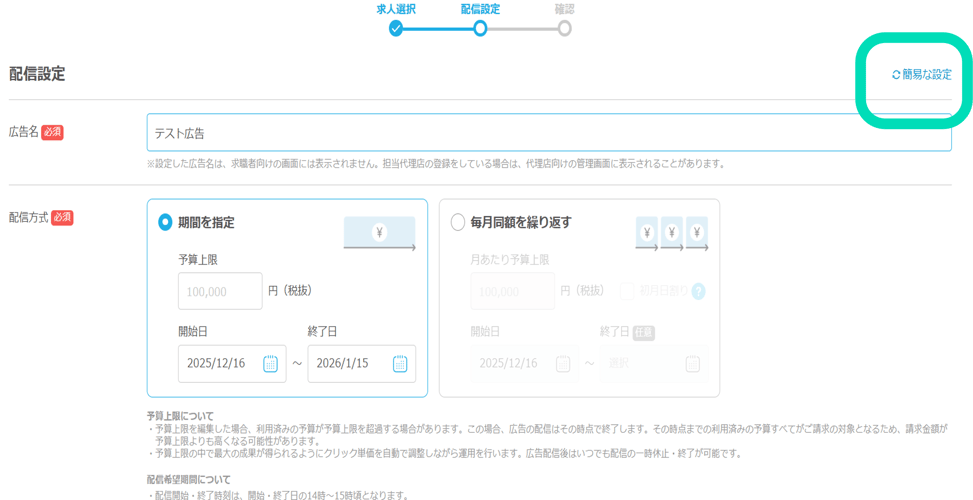
Task: Click the triple yen illustration in 毎月同額を繰り返す
Action: coord(672,234)
